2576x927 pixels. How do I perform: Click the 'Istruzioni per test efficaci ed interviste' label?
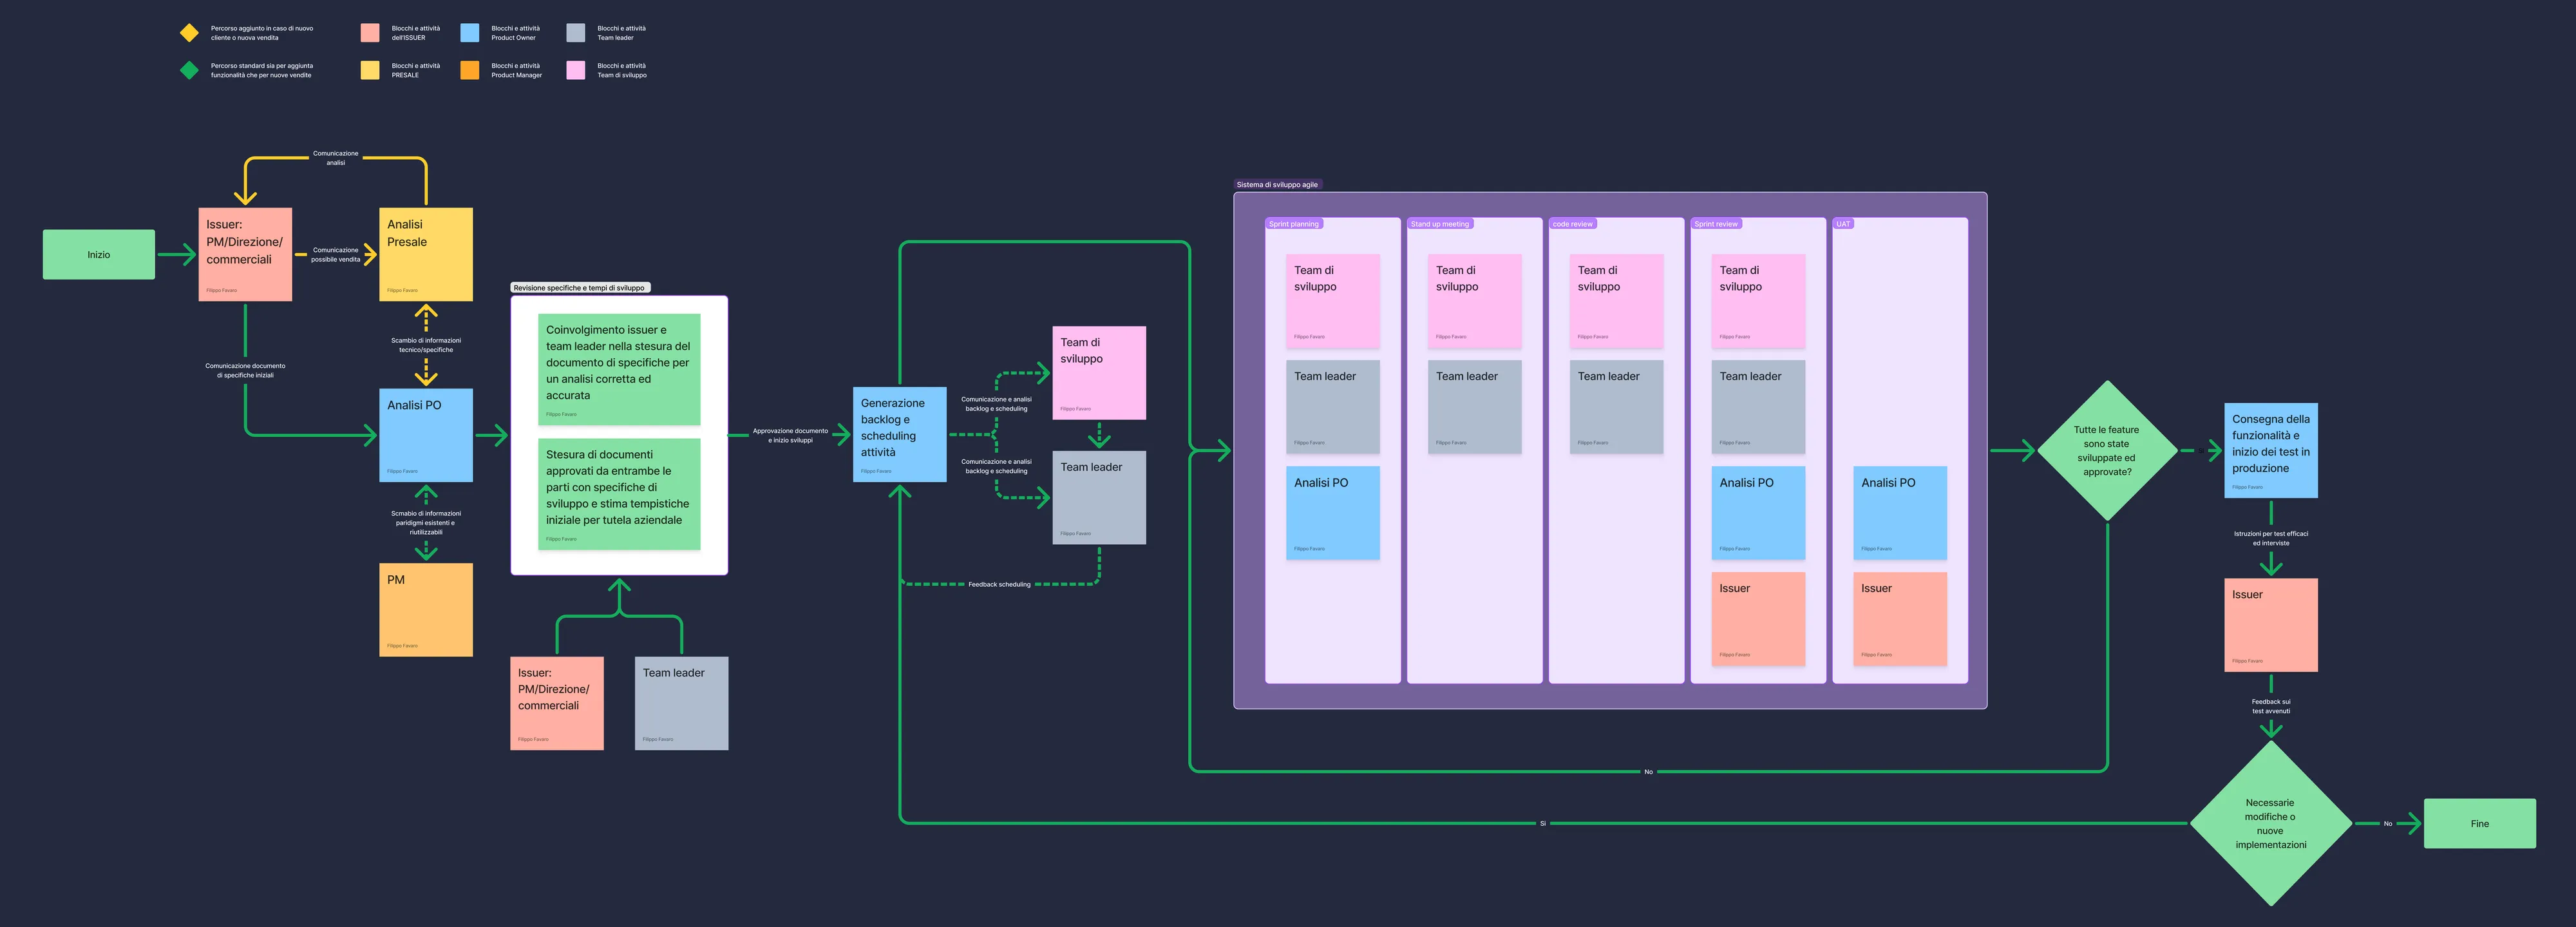(x=2271, y=538)
